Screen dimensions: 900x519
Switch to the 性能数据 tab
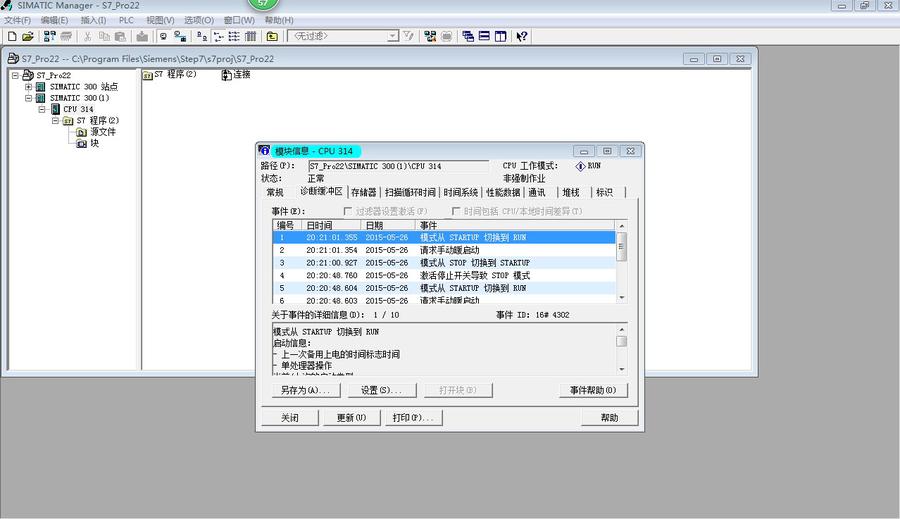(503, 192)
